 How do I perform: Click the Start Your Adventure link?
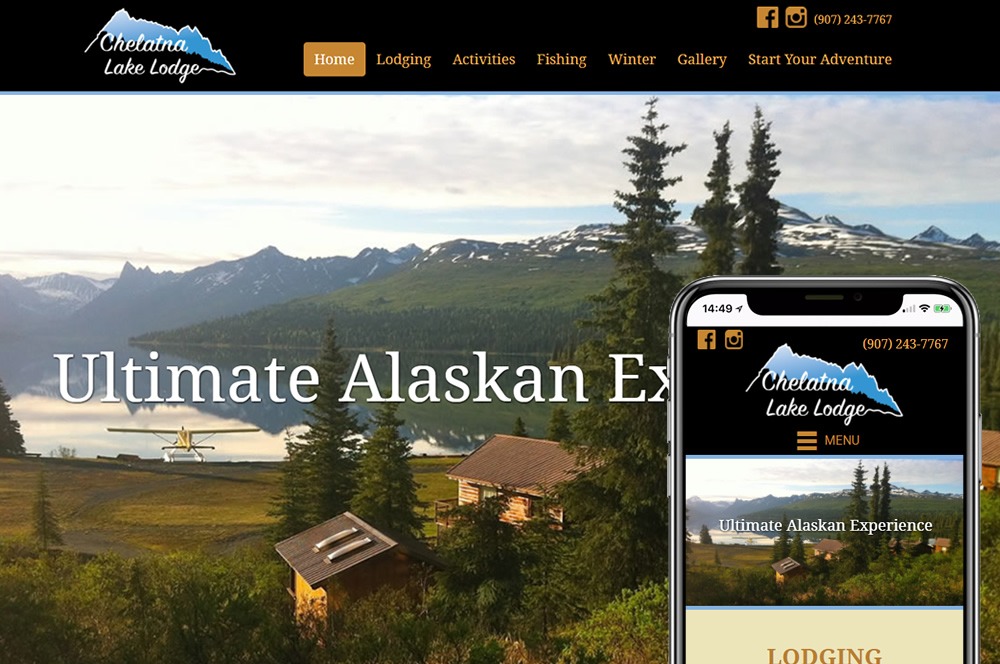pos(820,59)
